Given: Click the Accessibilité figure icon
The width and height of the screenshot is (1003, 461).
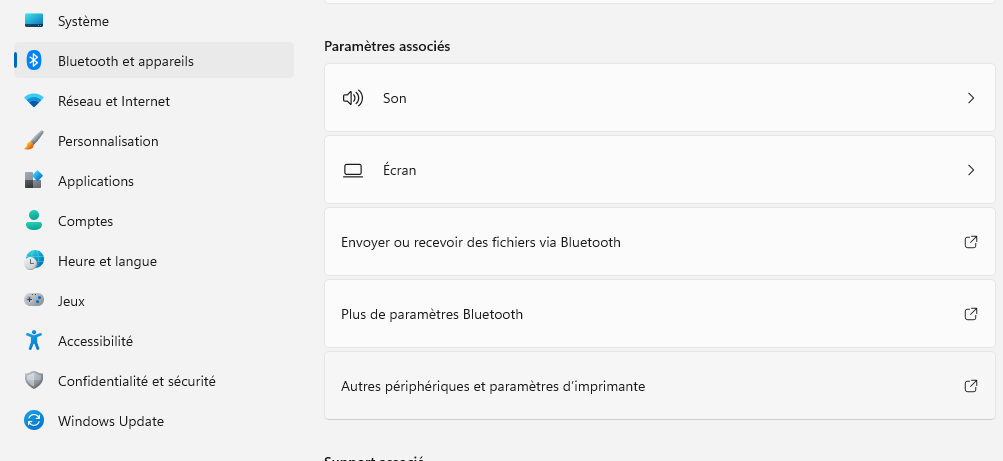Looking at the screenshot, I should click(34, 340).
